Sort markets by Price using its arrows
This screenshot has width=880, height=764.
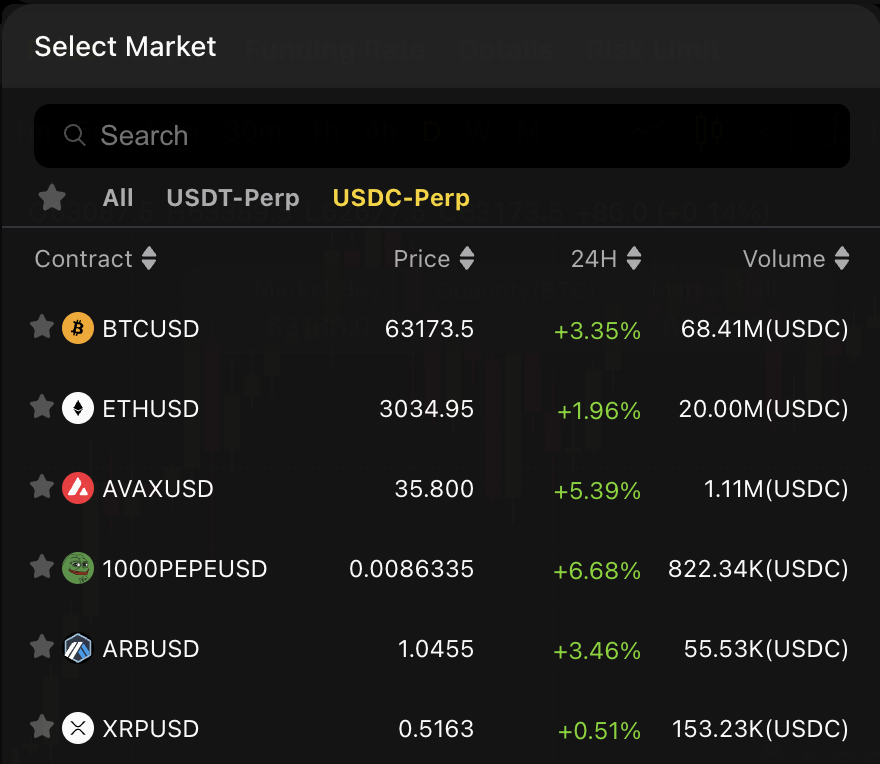point(467,258)
